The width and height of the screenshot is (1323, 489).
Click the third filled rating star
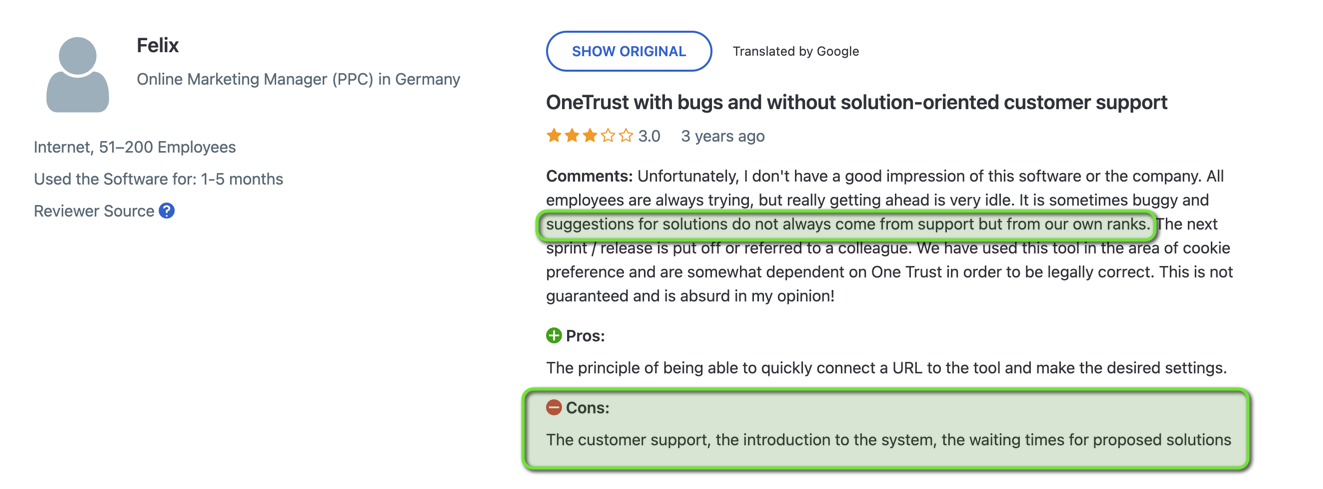[x=590, y=135]
